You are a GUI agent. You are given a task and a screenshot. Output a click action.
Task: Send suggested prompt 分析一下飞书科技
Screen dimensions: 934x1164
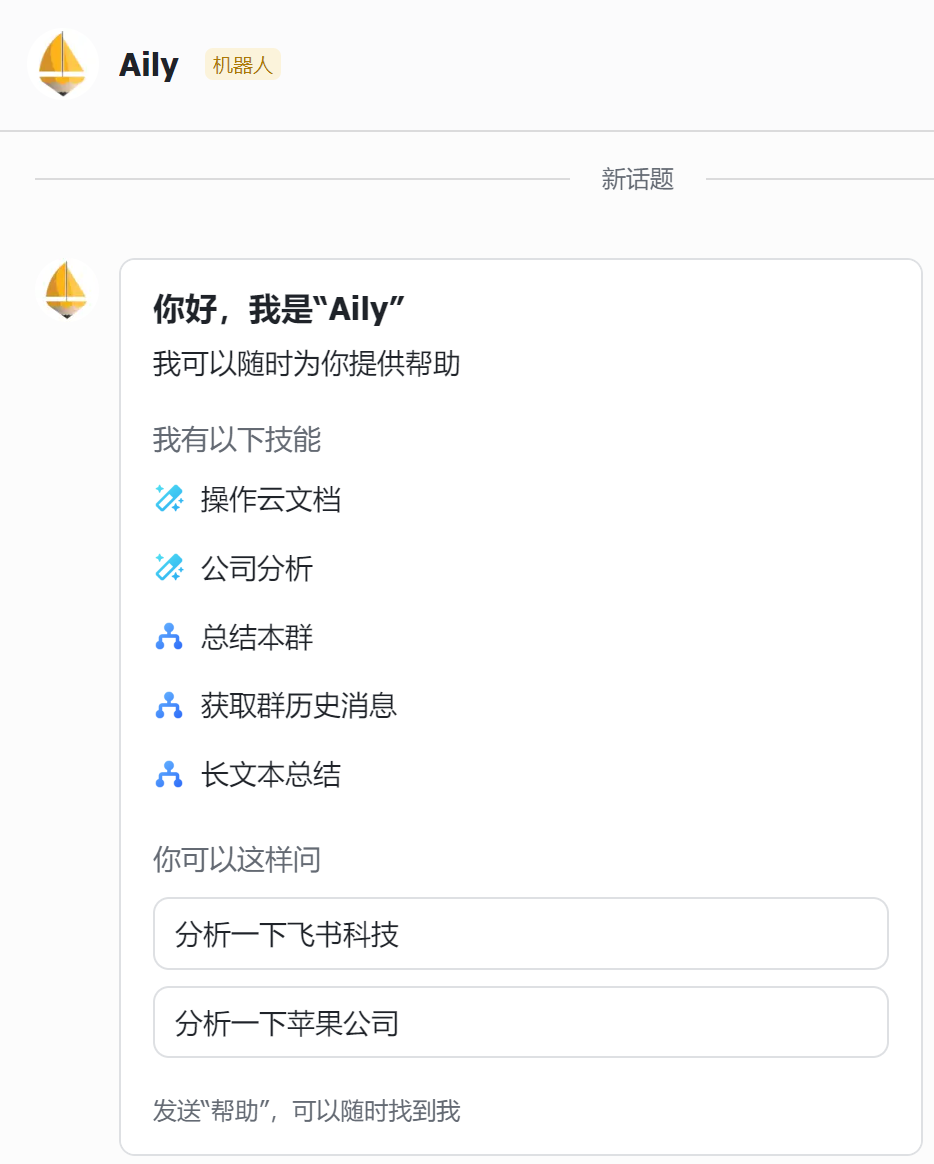[520, 934]
